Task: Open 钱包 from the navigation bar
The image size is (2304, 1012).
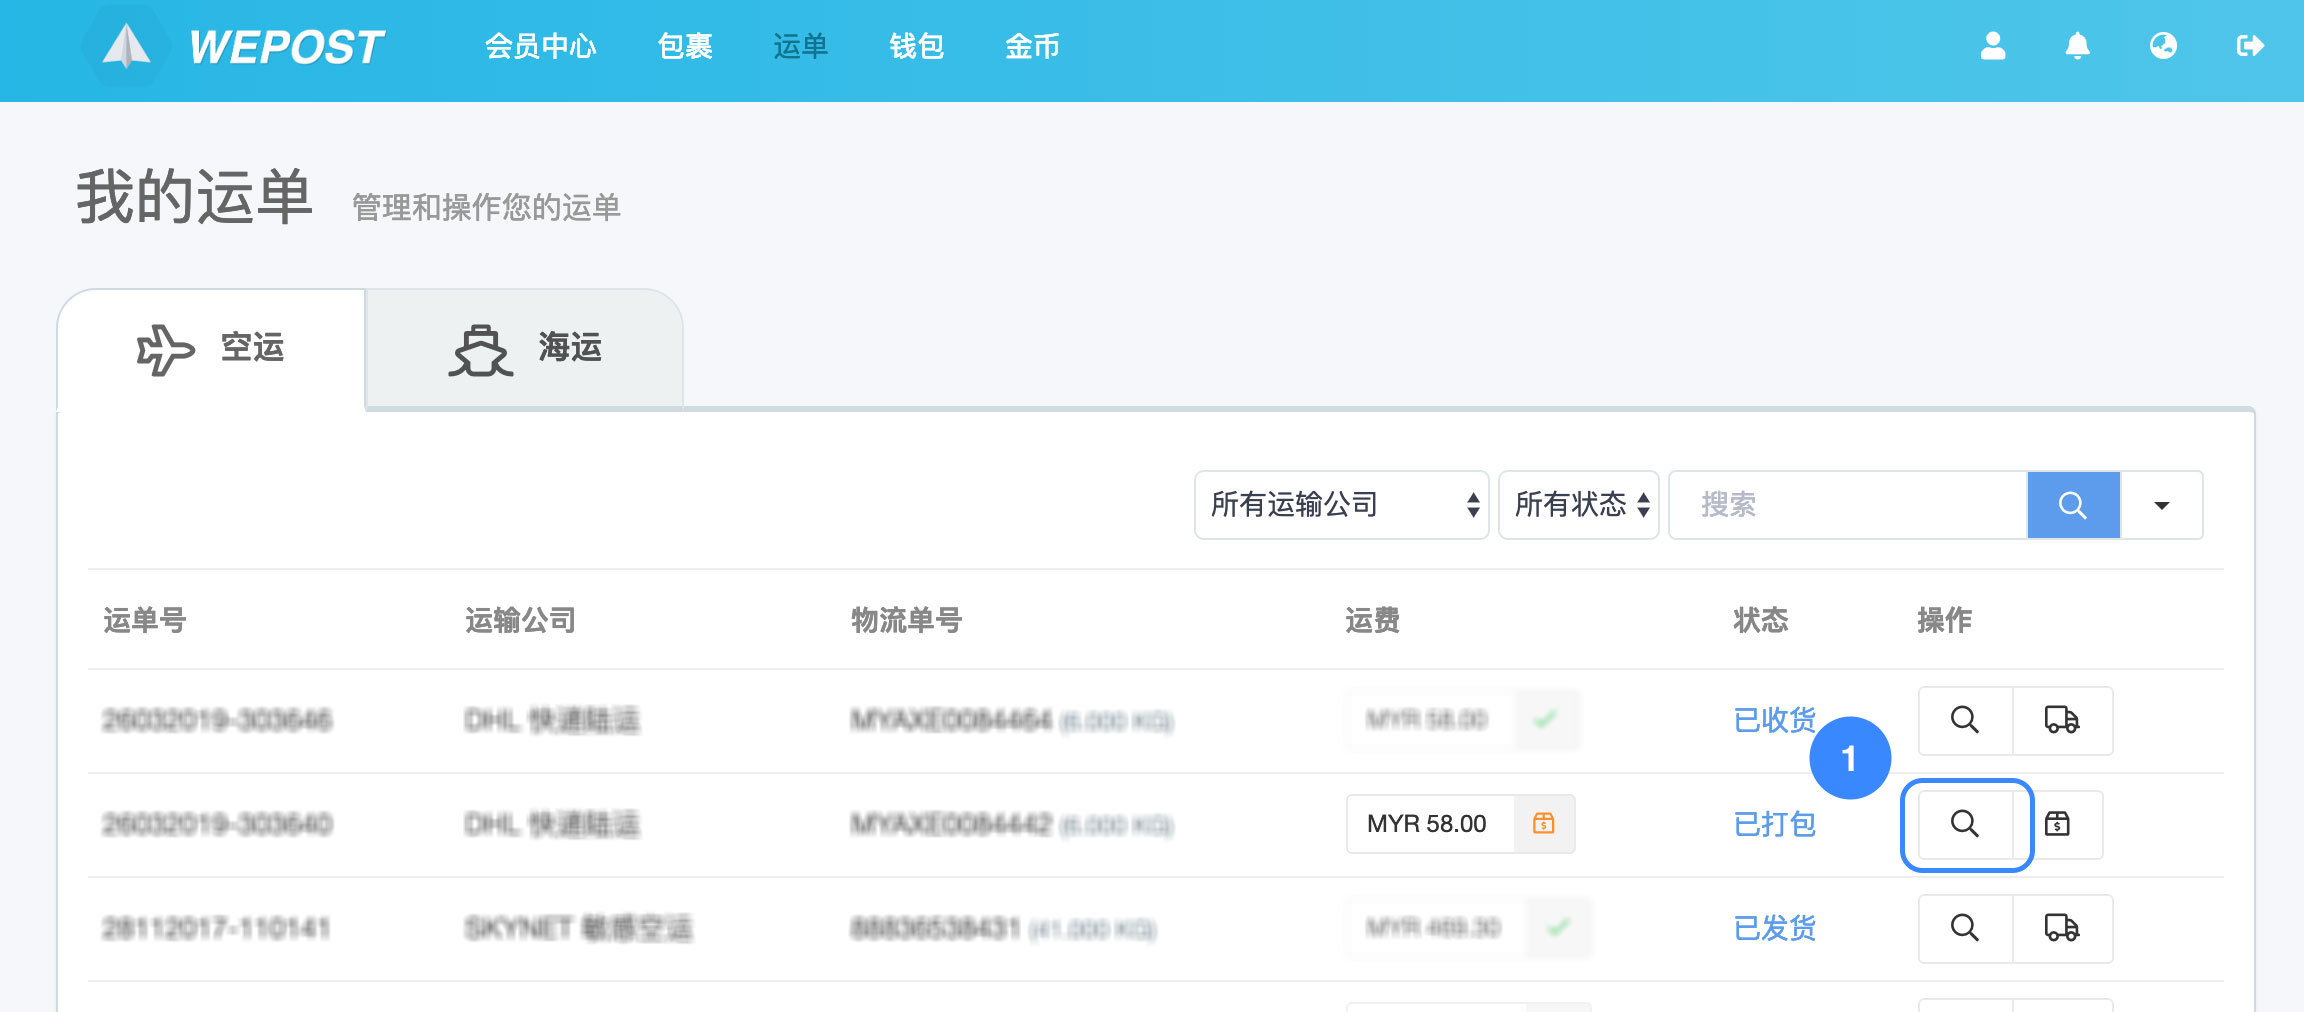Action: [916, 46]
